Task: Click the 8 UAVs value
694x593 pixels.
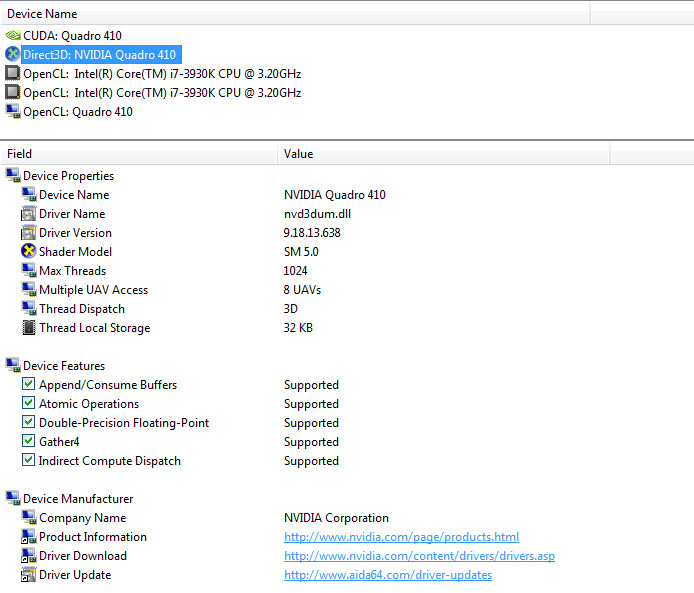Action: tap(302, 289)
